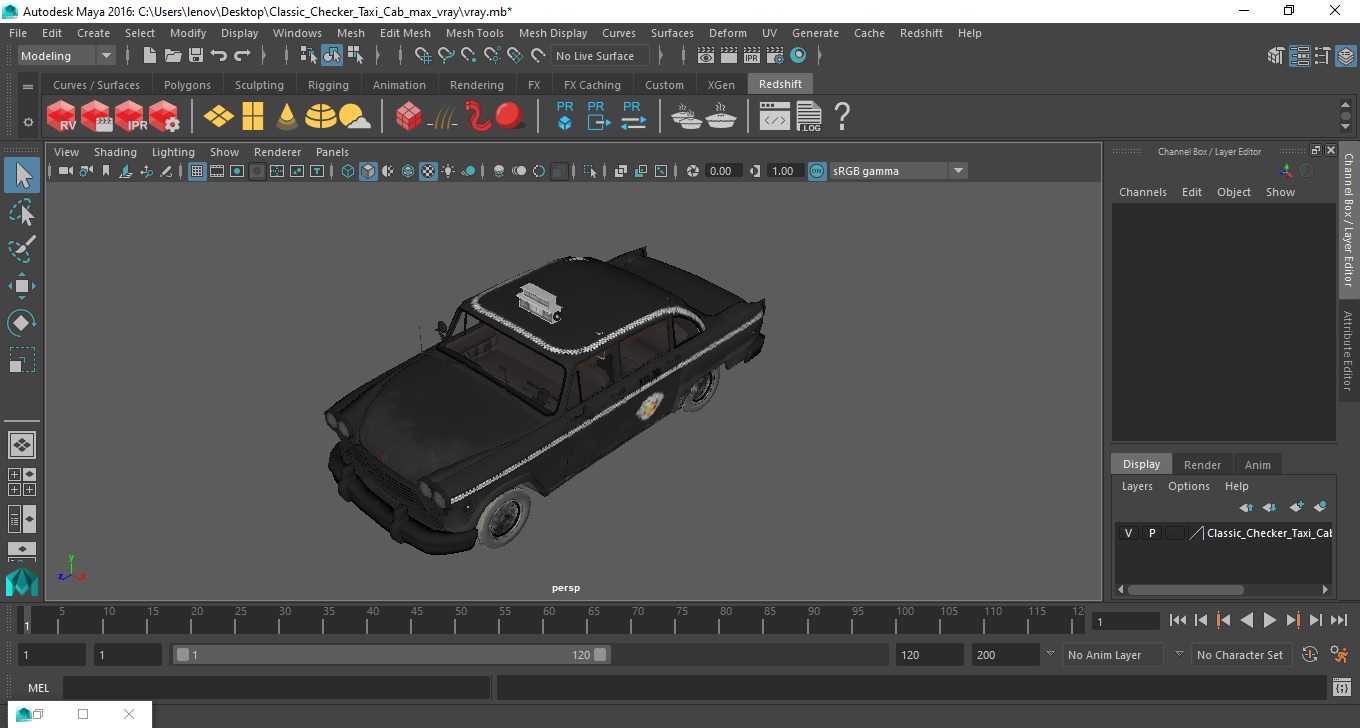Open shelf tab list menu icon
The height and width of the screenshot is (728, 1360).
(28, 86)
